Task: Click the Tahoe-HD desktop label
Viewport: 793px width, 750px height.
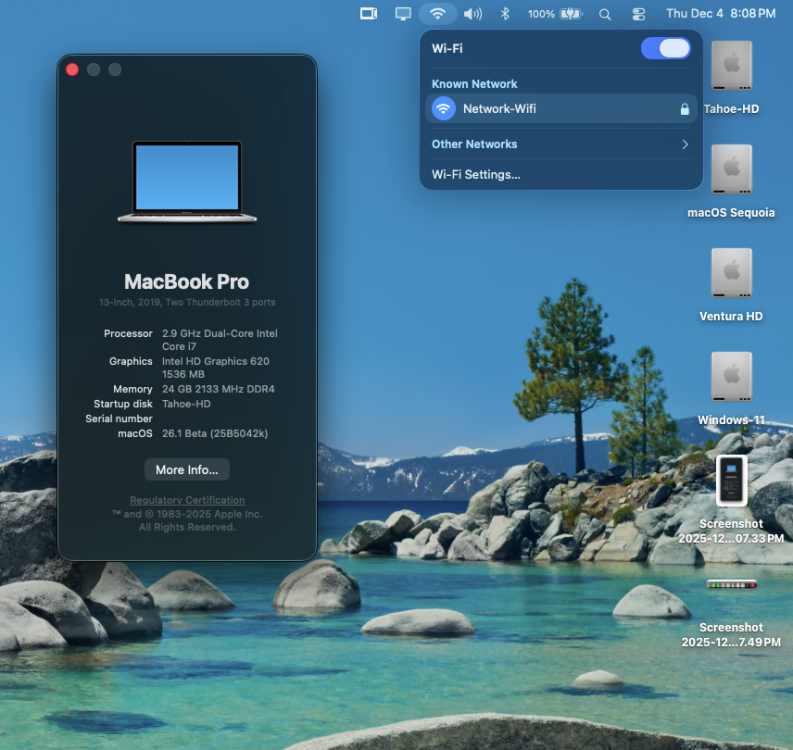Action: click(x=731, y=109)
